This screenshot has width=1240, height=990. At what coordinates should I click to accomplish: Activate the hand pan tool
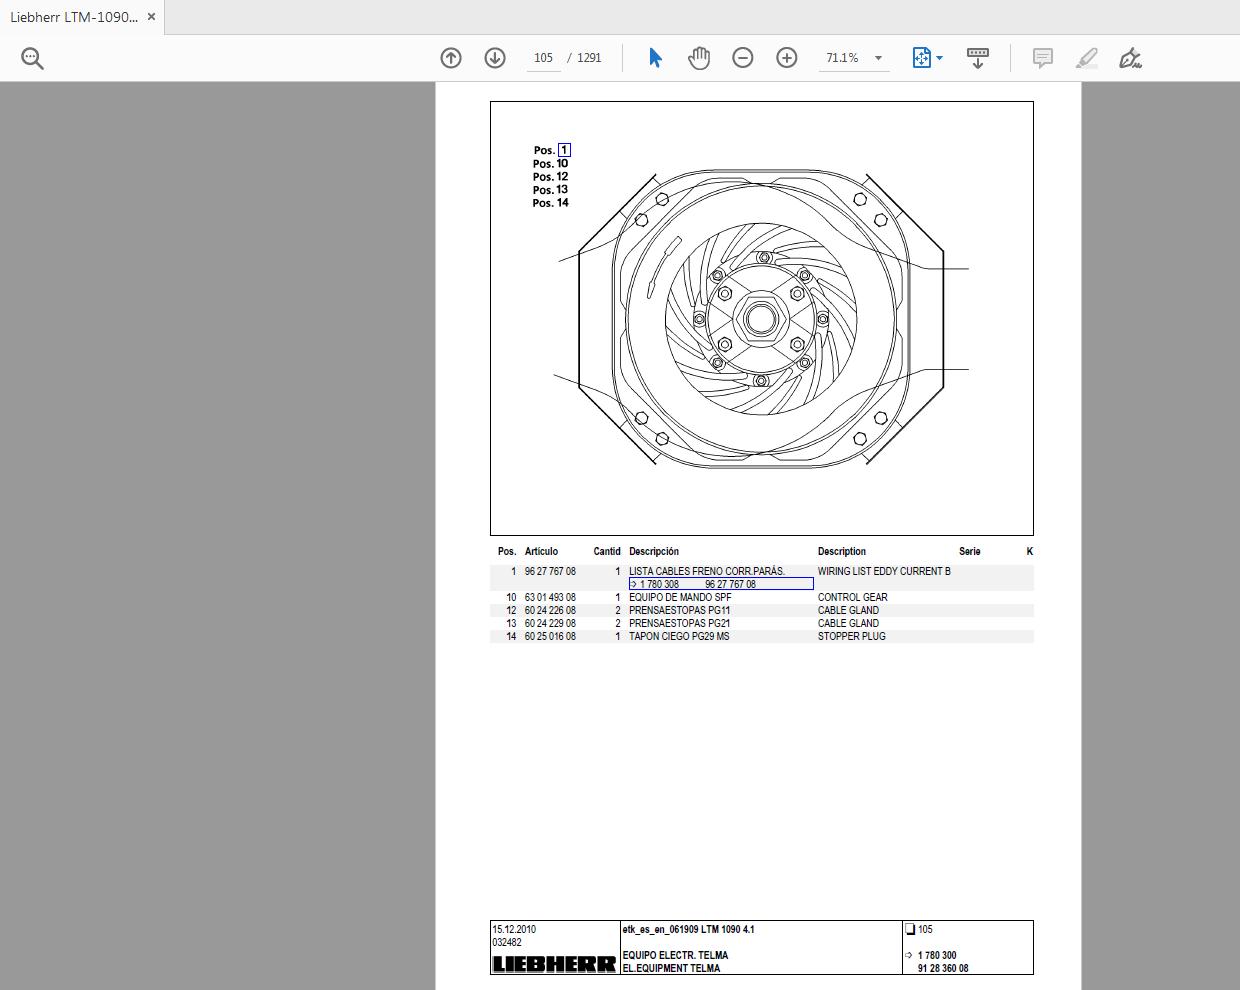point(699,58)
